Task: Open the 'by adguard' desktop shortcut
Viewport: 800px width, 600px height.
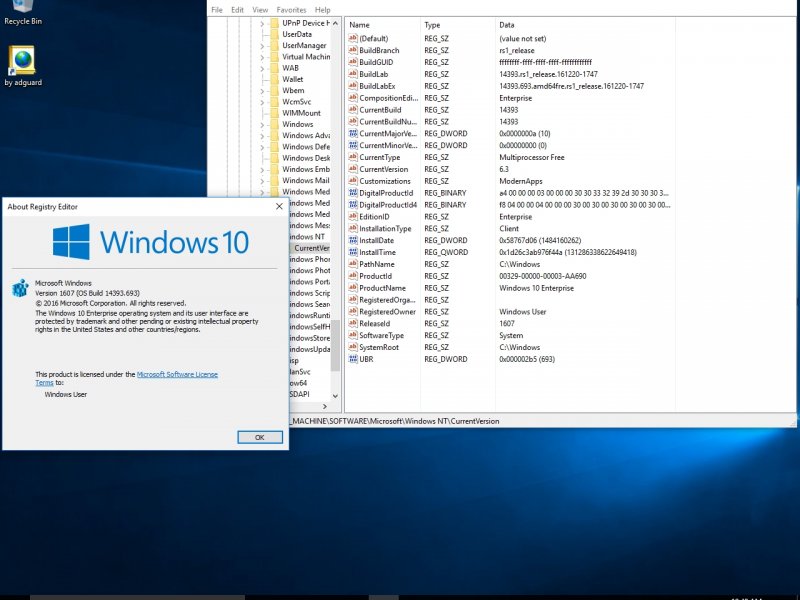Action: click(22, 66)
